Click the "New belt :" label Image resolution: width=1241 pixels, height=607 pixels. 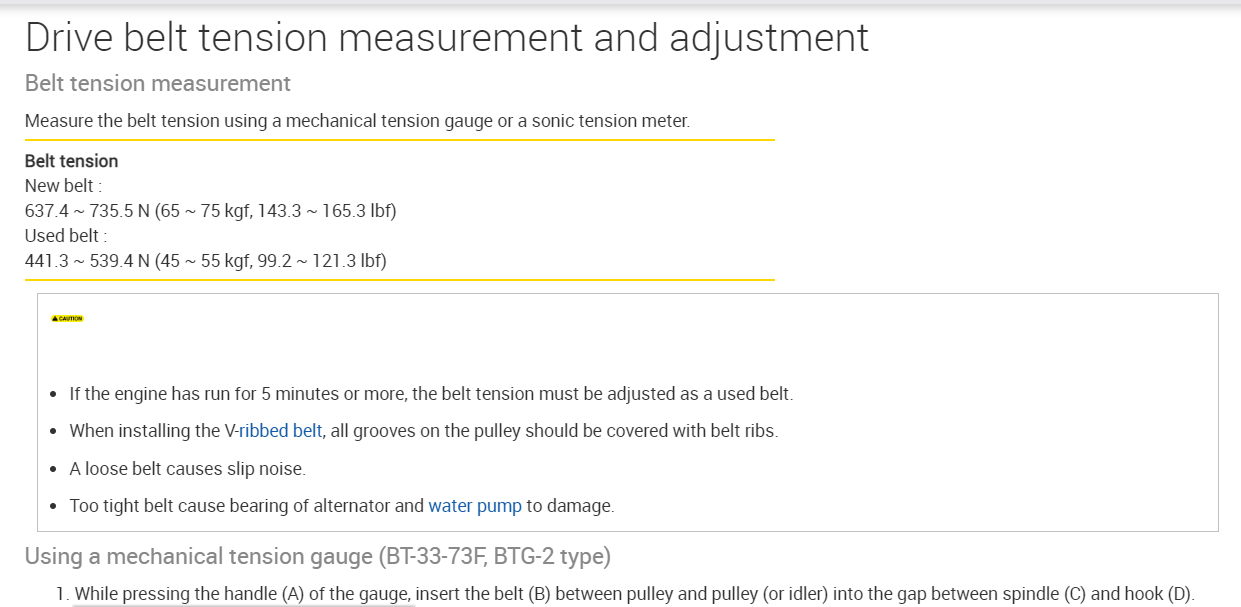pos(63,186)
